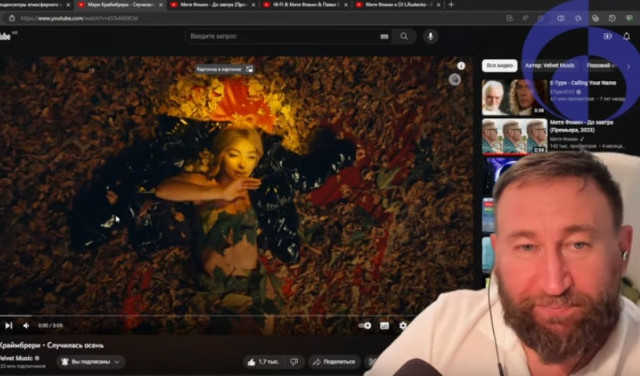640x376 pixels.
Task: Skip to the next video
Action: 8,325
